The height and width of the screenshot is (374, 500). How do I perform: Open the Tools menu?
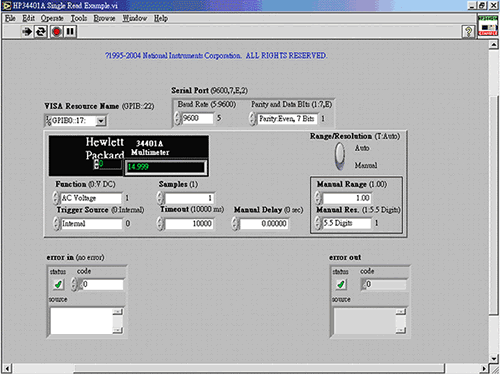pos(79,18)
